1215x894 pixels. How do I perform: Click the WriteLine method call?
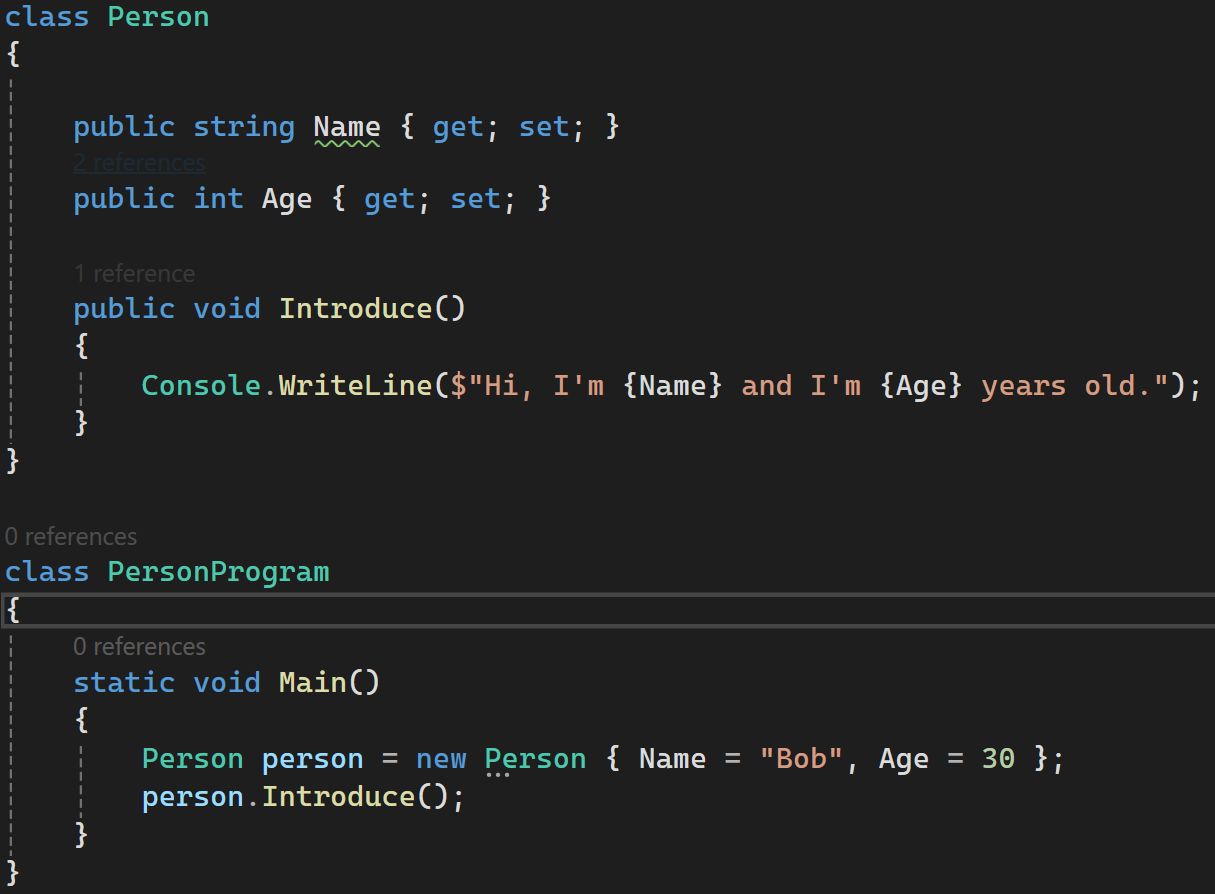[x=355, y=386]
